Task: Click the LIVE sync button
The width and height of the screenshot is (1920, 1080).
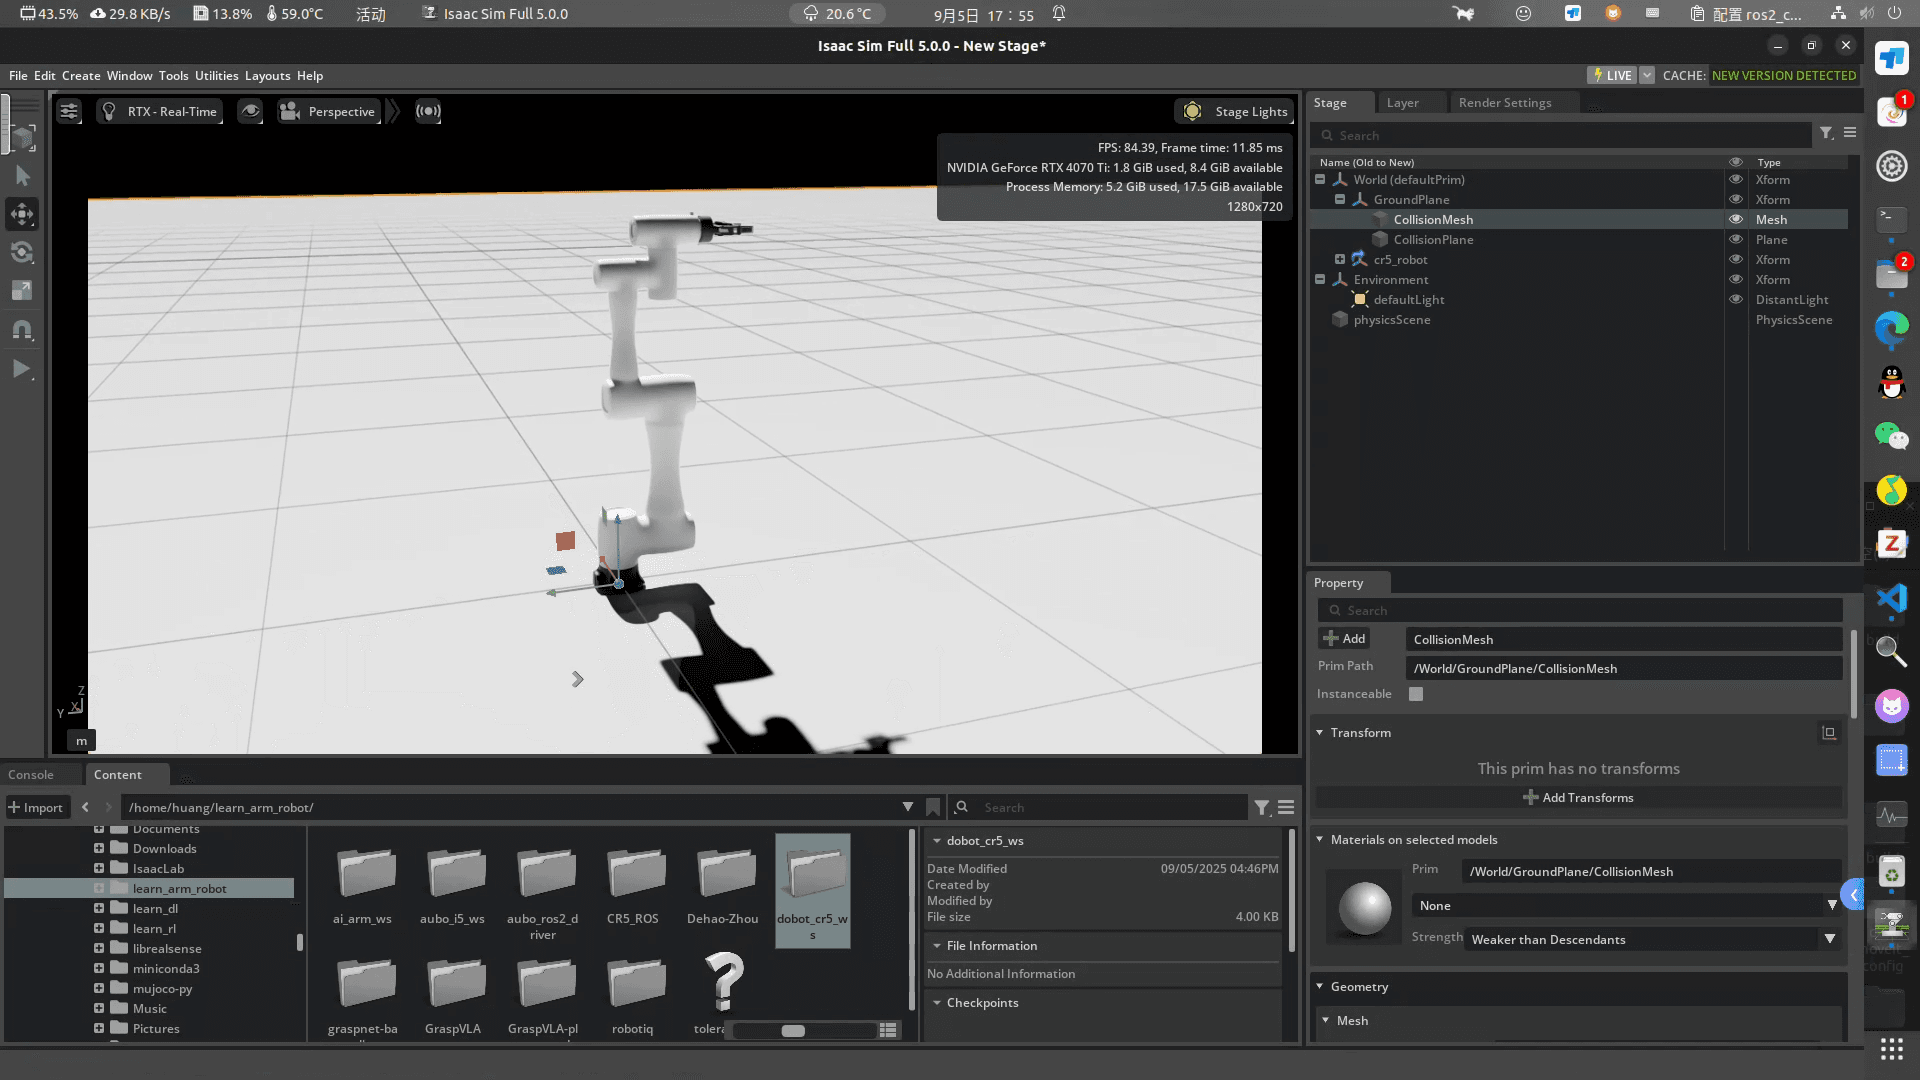Action: pyautogui.click(x=1611, y=75)
